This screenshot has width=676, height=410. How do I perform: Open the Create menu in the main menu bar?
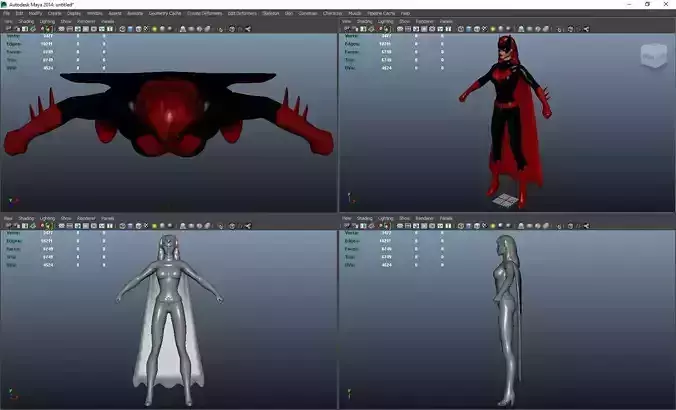[x=54, y=13]
